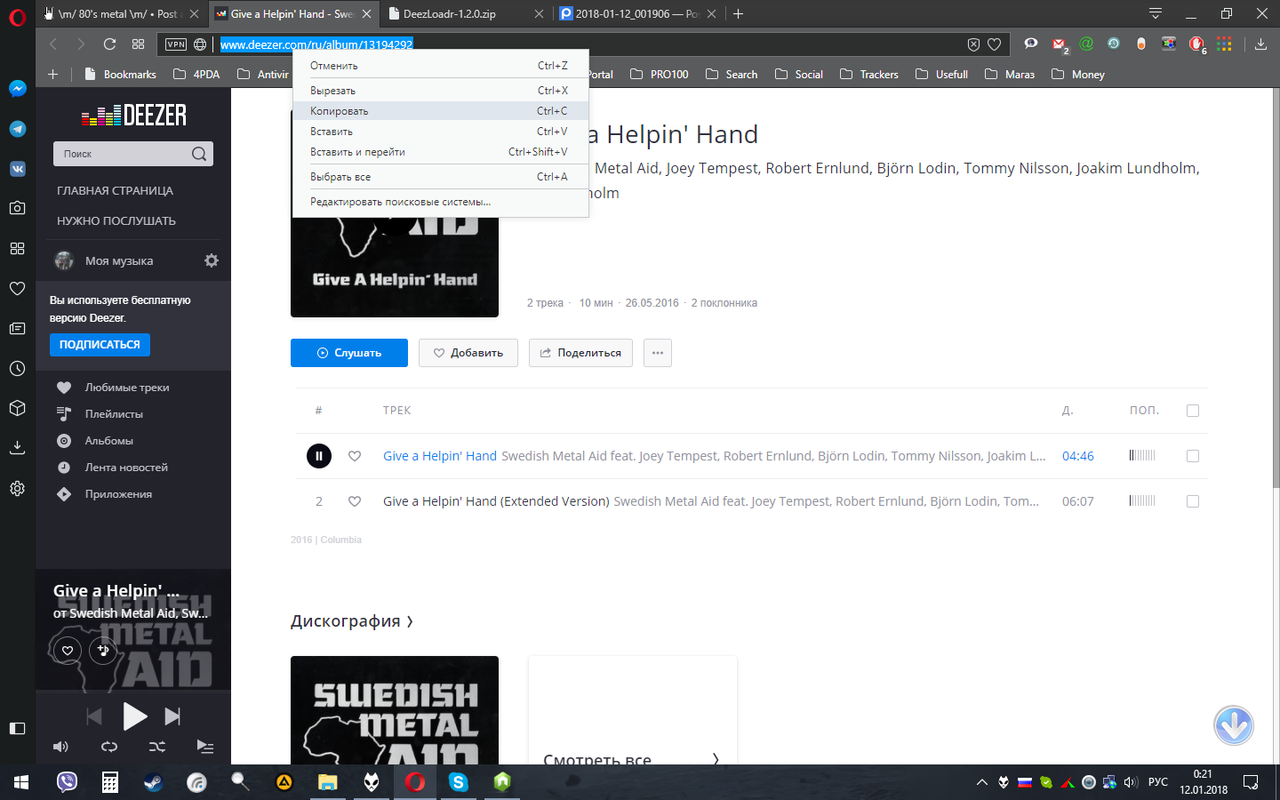This screenshot has width=1280, height=800.
Task: Open history clock in sidebar
Action: pos(17,368)
